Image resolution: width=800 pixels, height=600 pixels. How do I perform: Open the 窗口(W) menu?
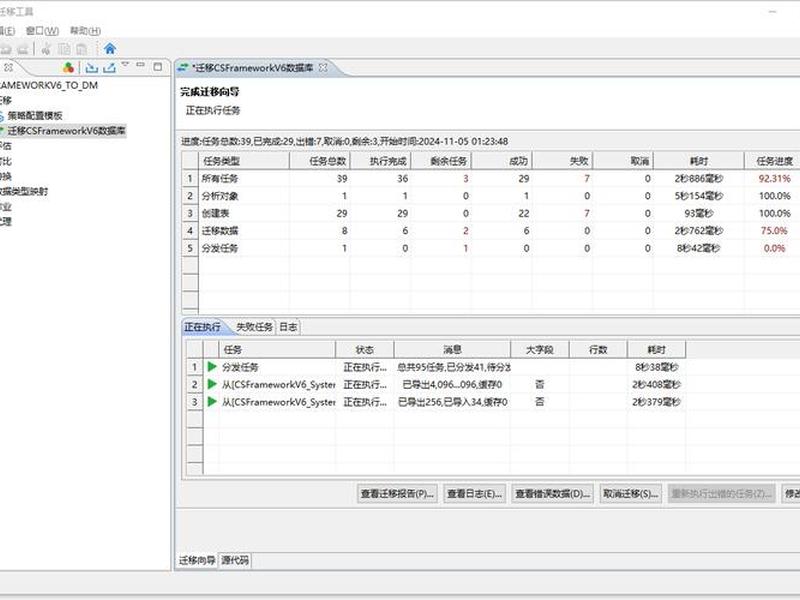point(42,31)
